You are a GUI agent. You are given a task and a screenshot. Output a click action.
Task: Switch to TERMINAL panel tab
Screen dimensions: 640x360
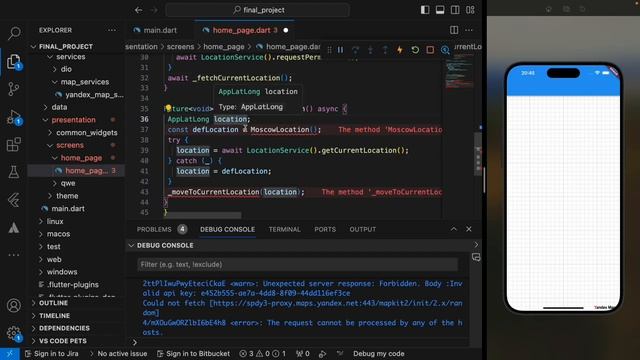click(x=284, y=229)
